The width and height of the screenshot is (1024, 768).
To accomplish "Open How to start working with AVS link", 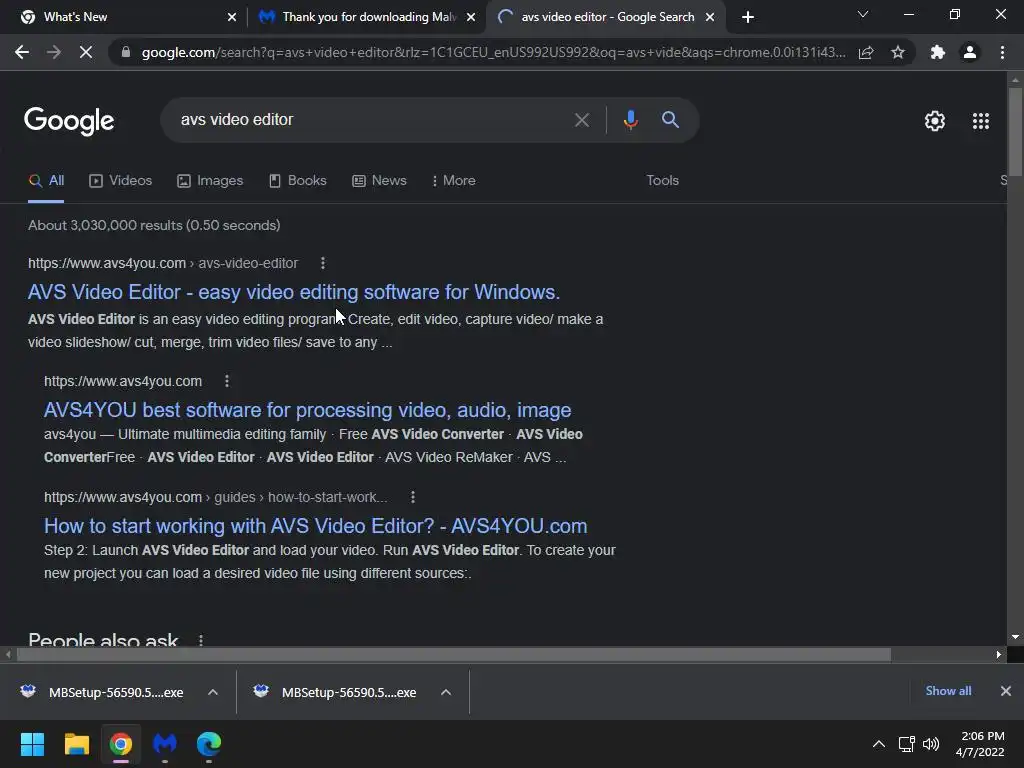I will [315, 526].
